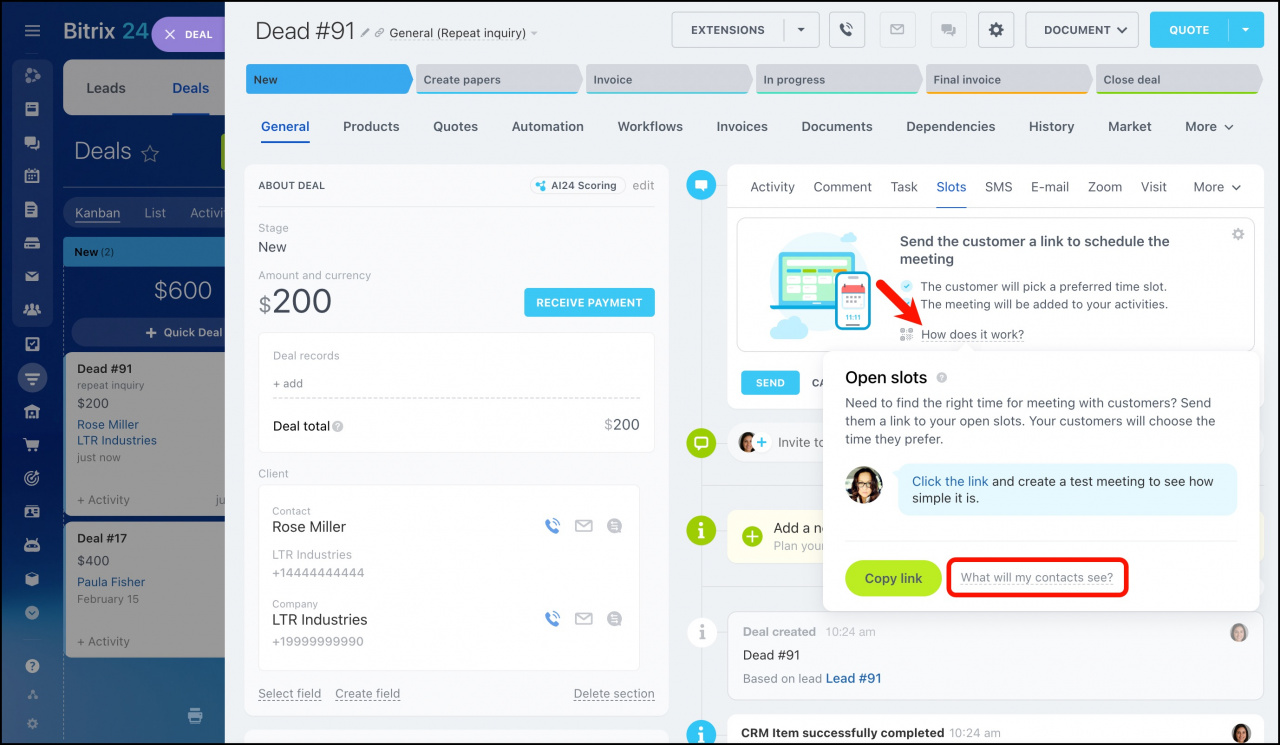Edit deal title with the pencil icon
Screen dimensions: 1280x745
coord(365,33)
